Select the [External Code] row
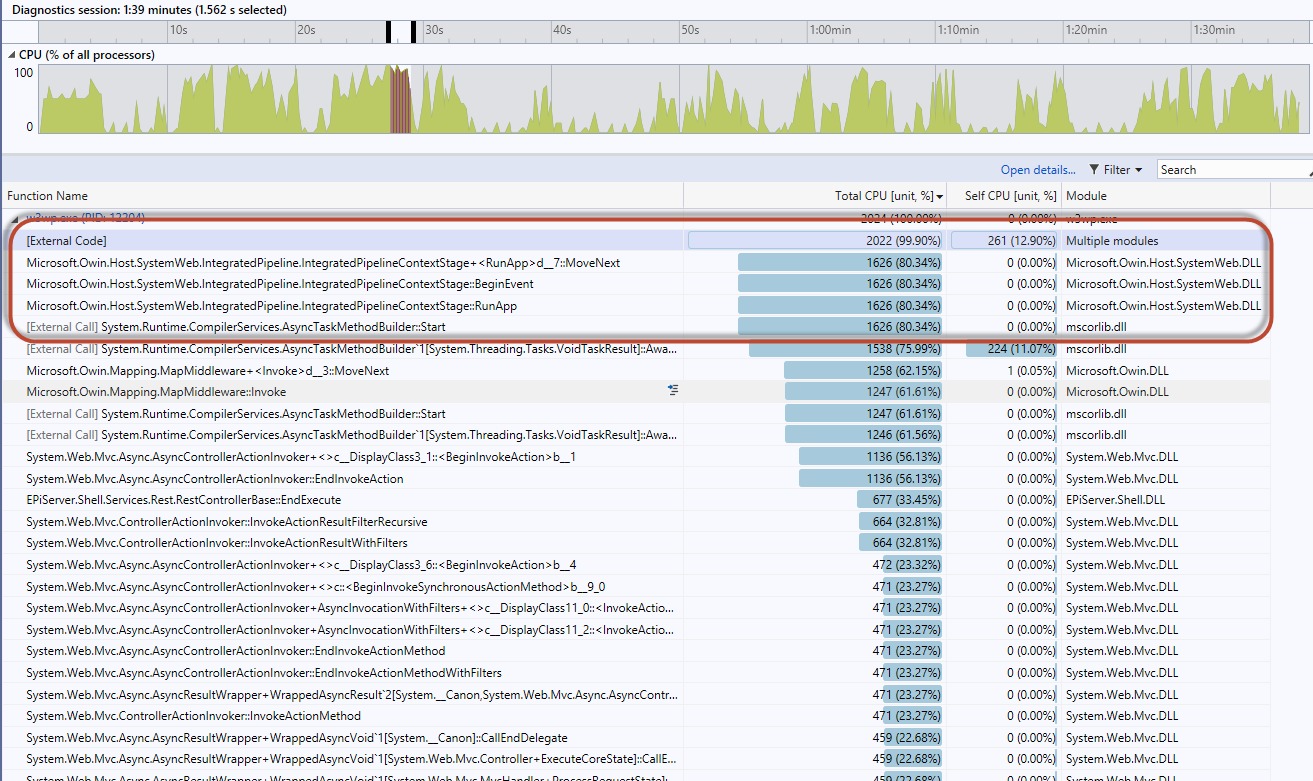 [x=66, y=241]
